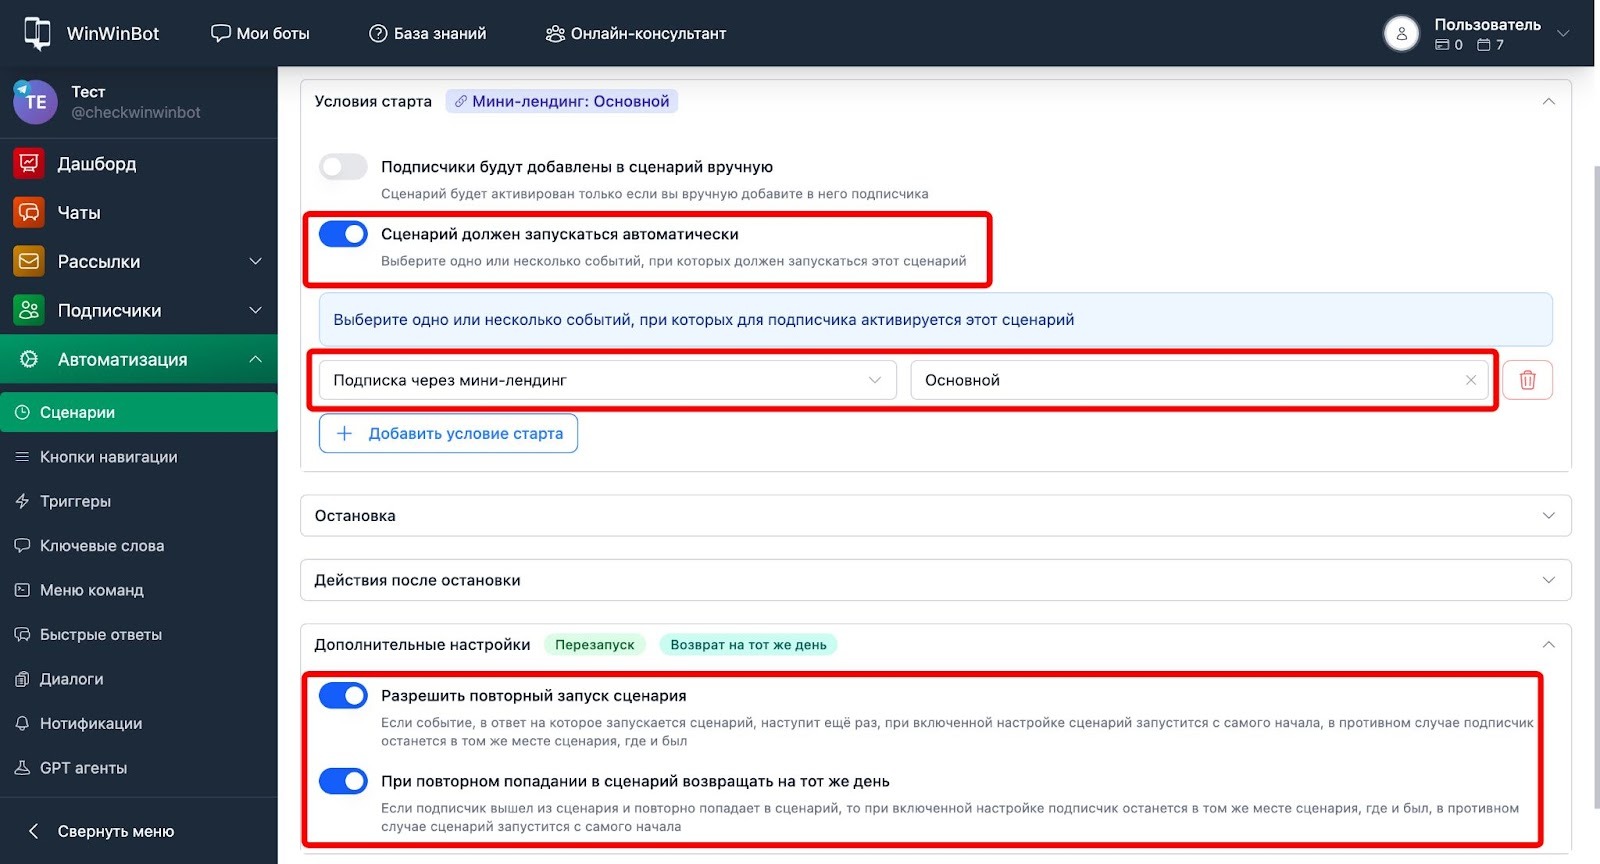Go to Мои боты in top navigation
This screenshot has width=1600, height=864.
(261, 34)
